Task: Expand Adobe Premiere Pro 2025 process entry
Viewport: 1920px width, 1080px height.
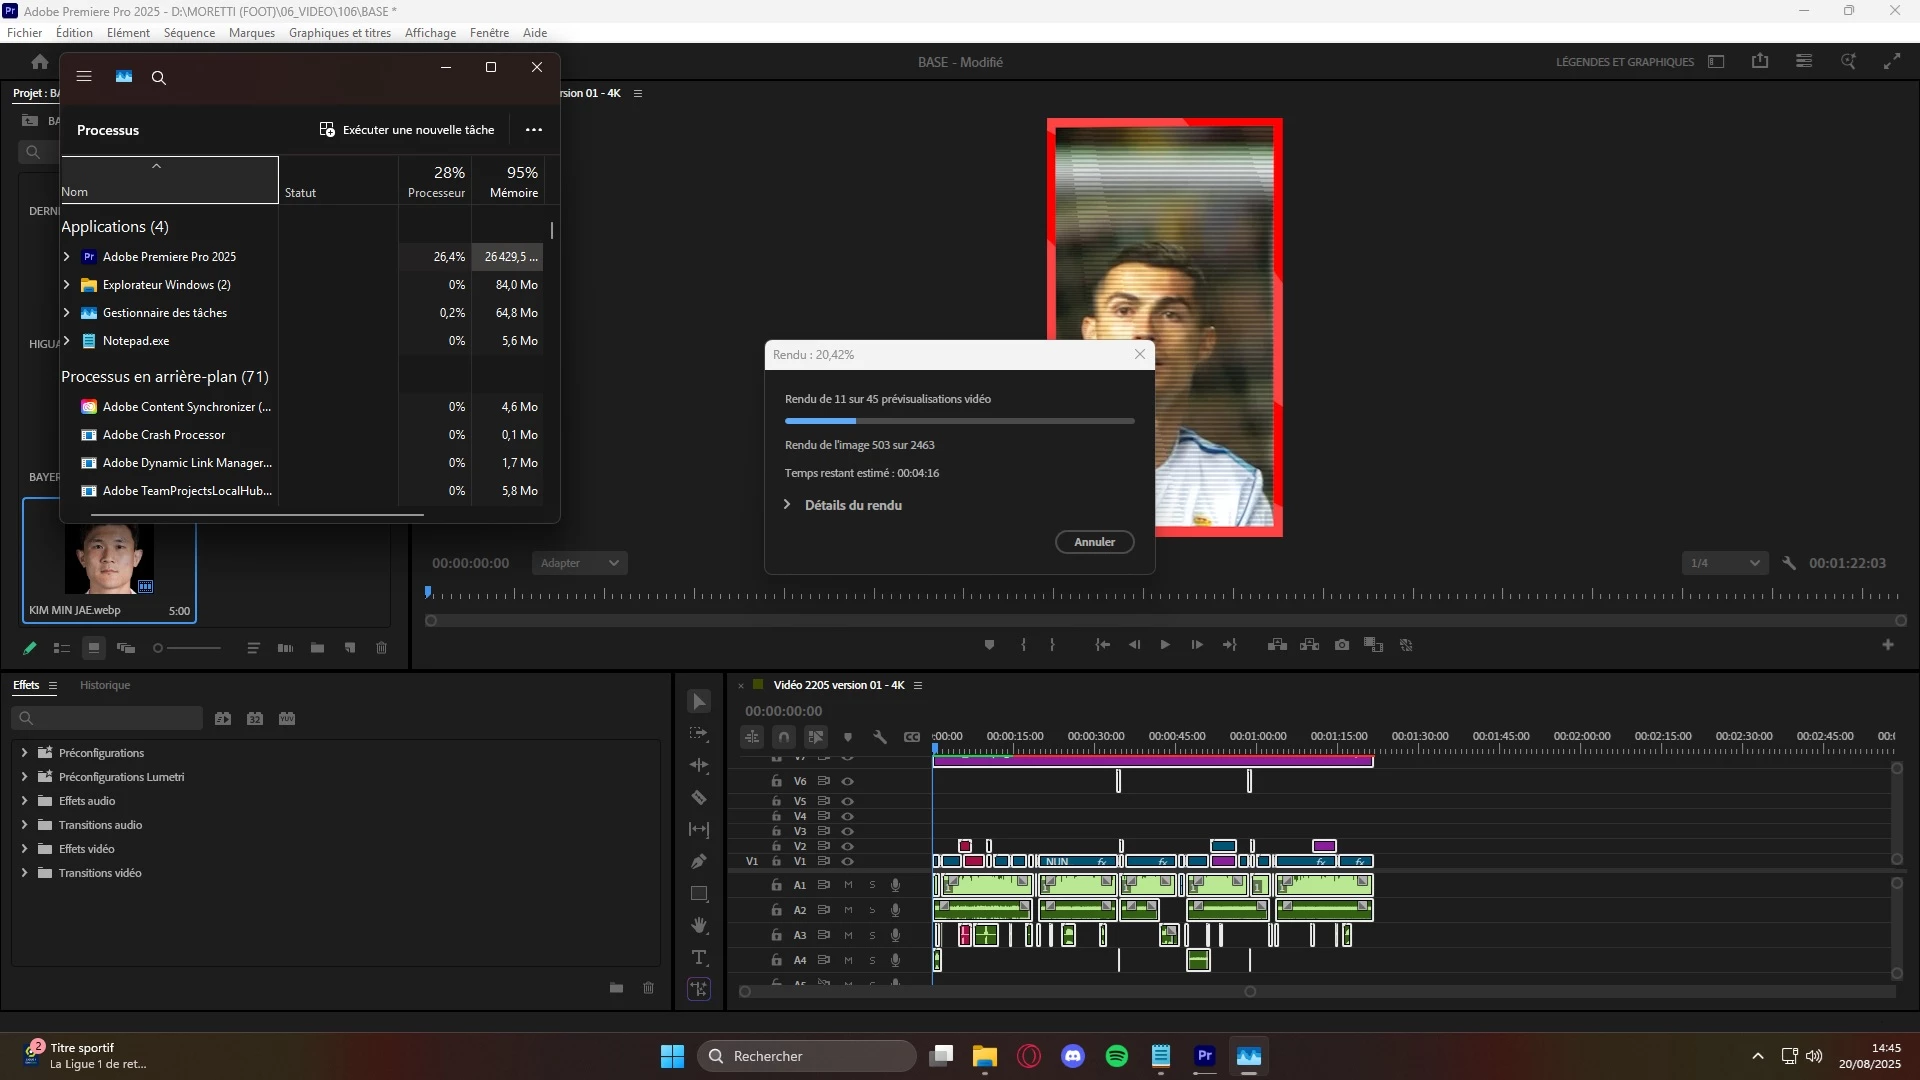Action: click(x=67, y=257)
